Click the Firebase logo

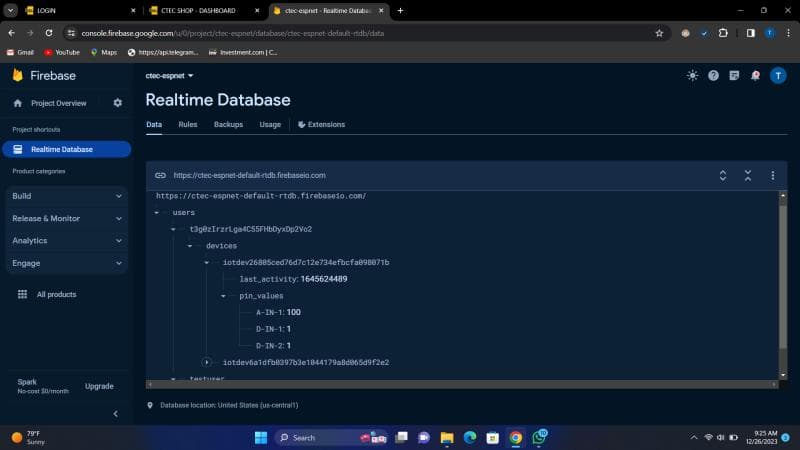coord(18,76)
